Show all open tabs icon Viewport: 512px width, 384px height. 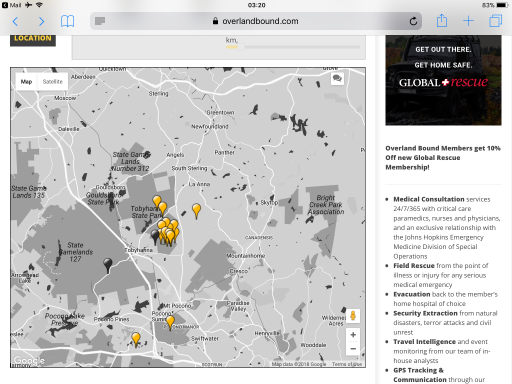point(495,21)
